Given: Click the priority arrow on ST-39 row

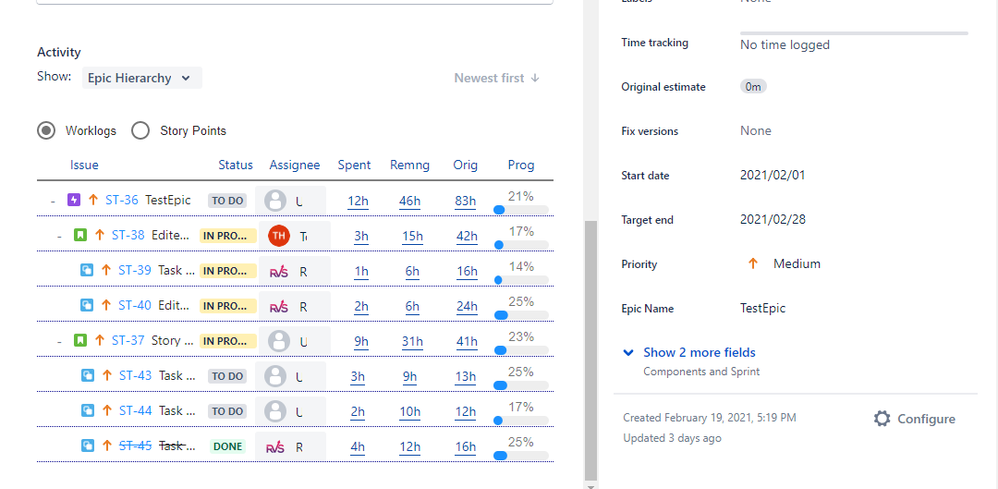Looking at the screenshot, I should coord(106,270).
